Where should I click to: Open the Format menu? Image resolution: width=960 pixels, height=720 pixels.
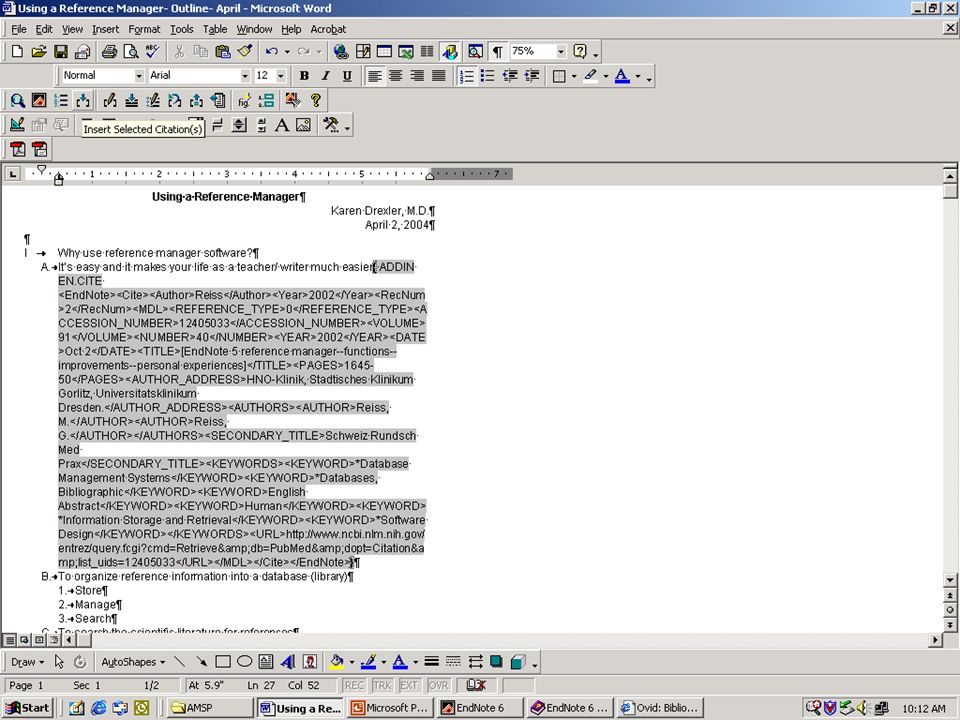click(x=144, y=29)
